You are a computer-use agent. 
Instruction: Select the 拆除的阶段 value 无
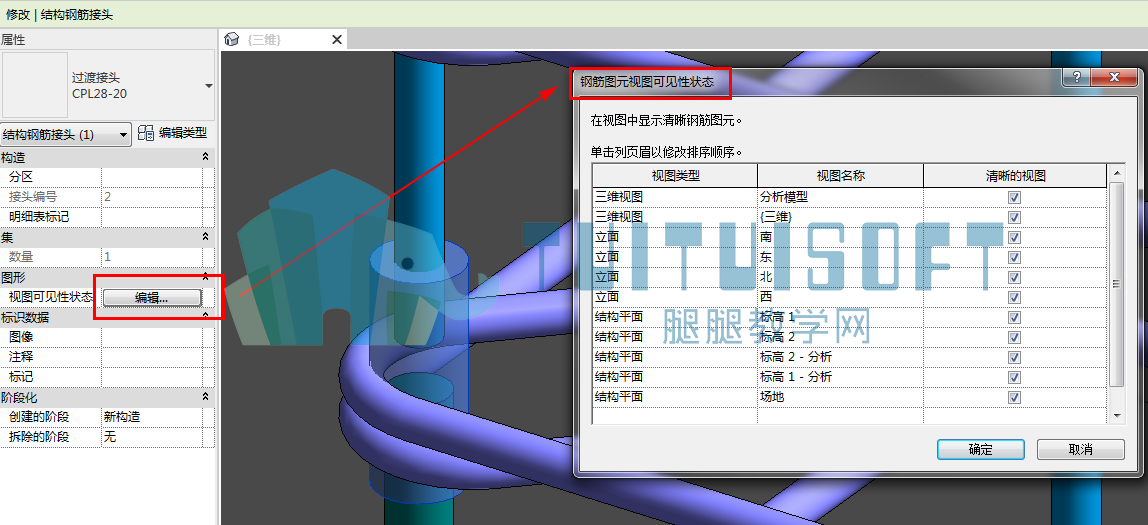152,437
